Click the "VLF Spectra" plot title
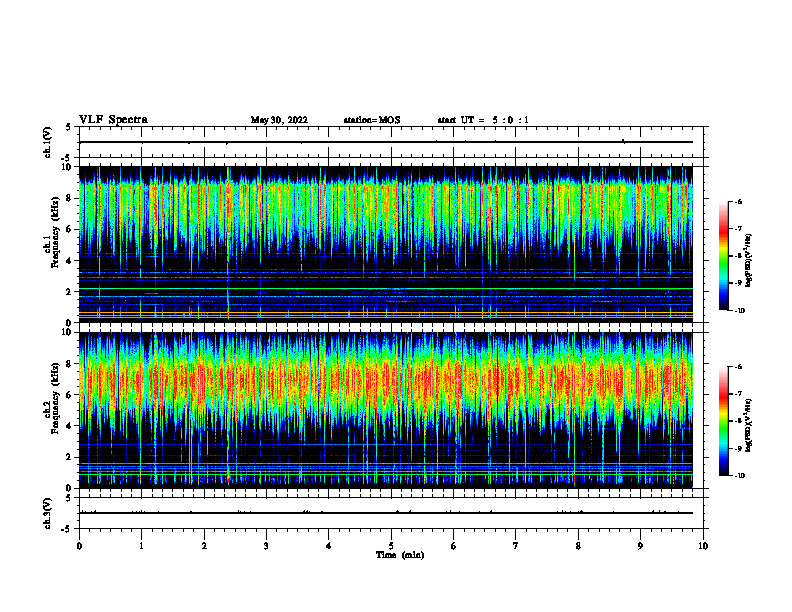792x612 pixels. click(113, 120)
